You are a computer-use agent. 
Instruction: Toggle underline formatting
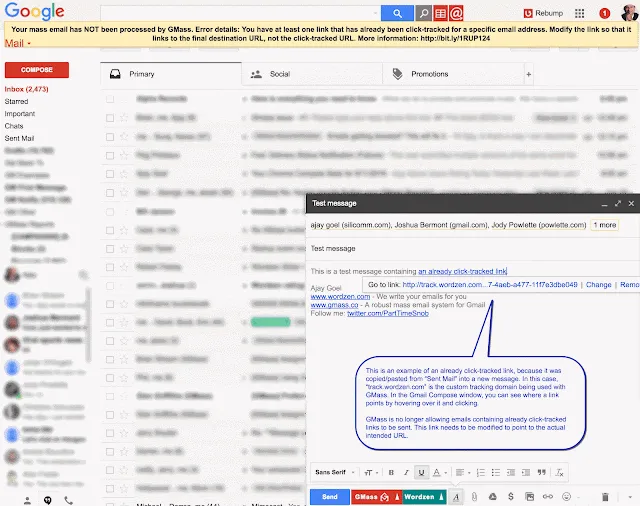pos(421,473)
